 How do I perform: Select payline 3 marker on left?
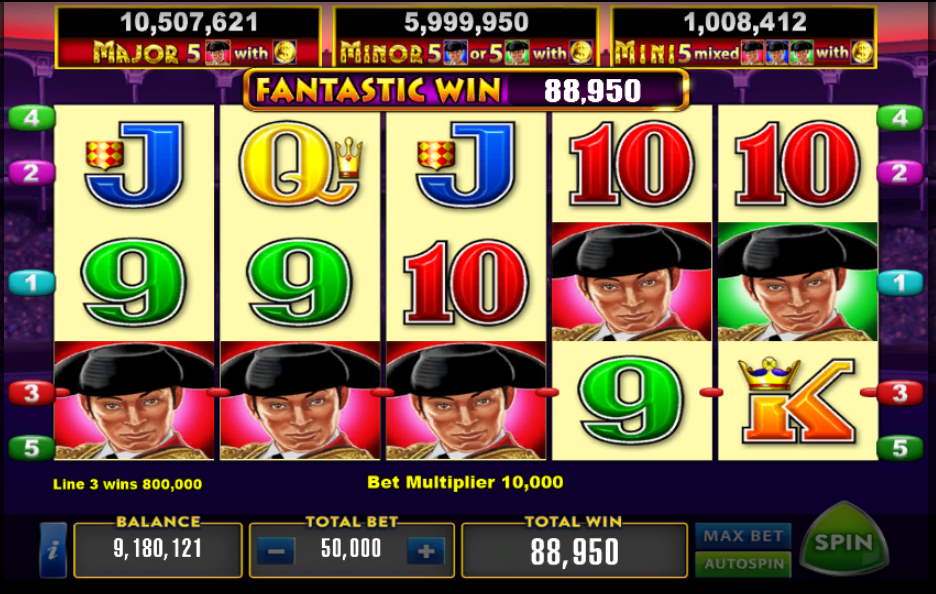point(32,393)
